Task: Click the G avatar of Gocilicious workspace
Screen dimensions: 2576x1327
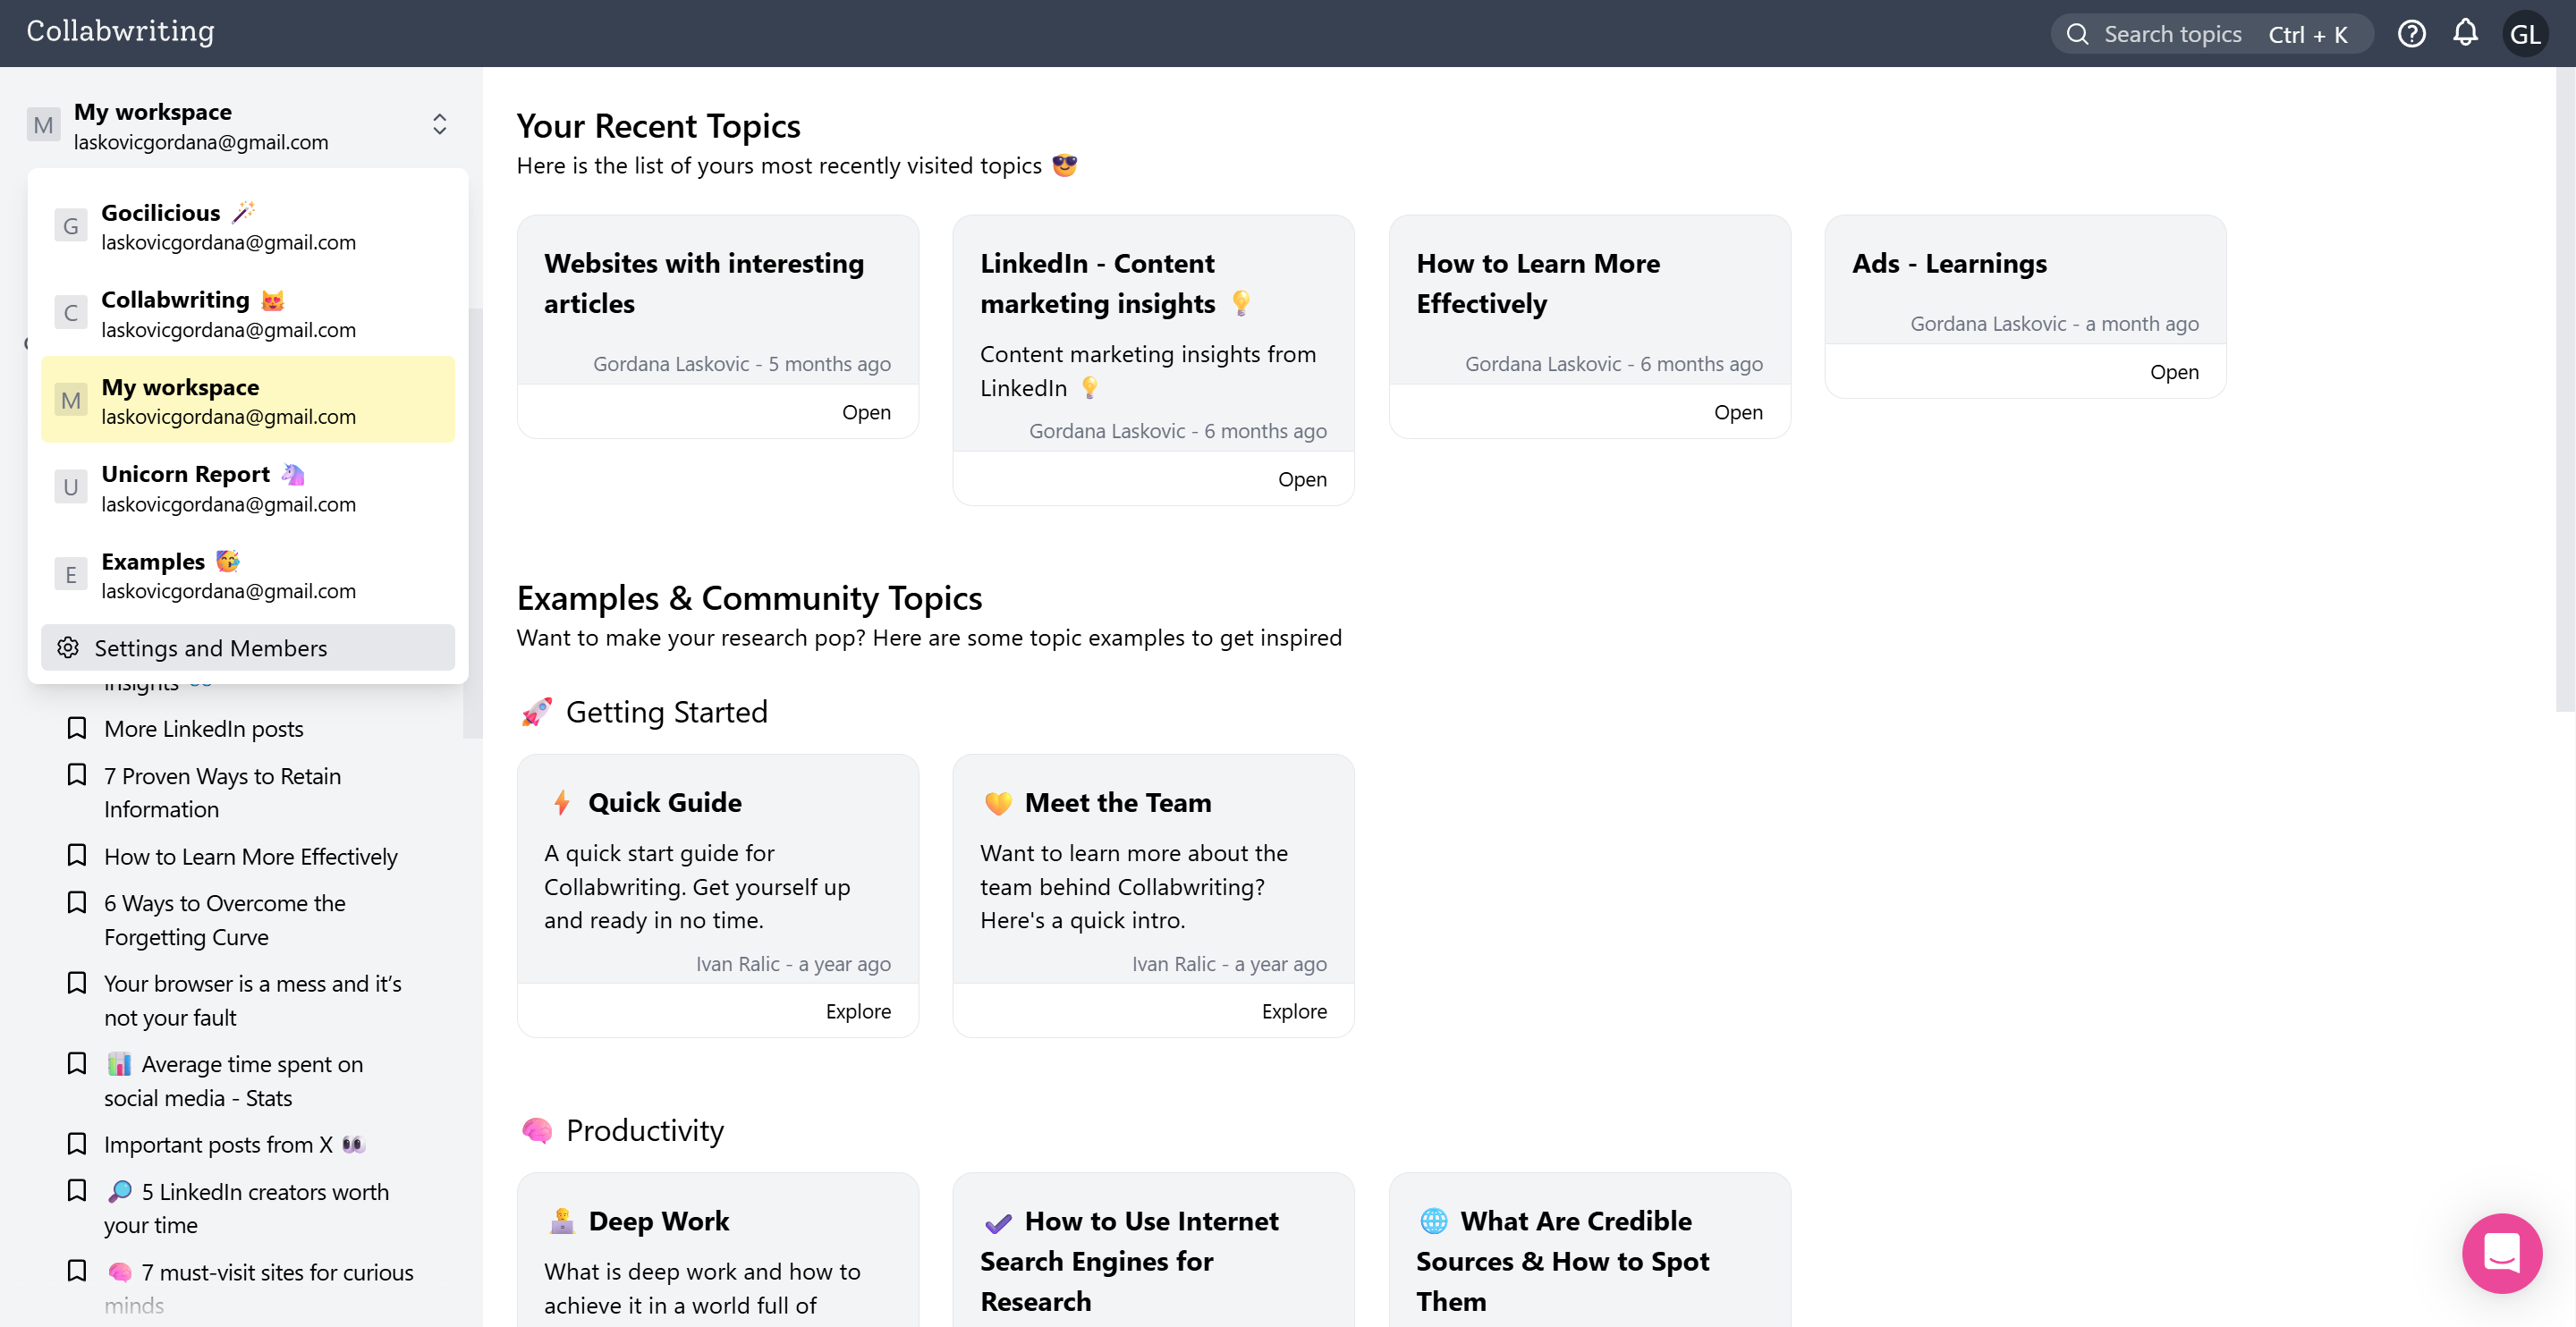Action: coord(70,226)
